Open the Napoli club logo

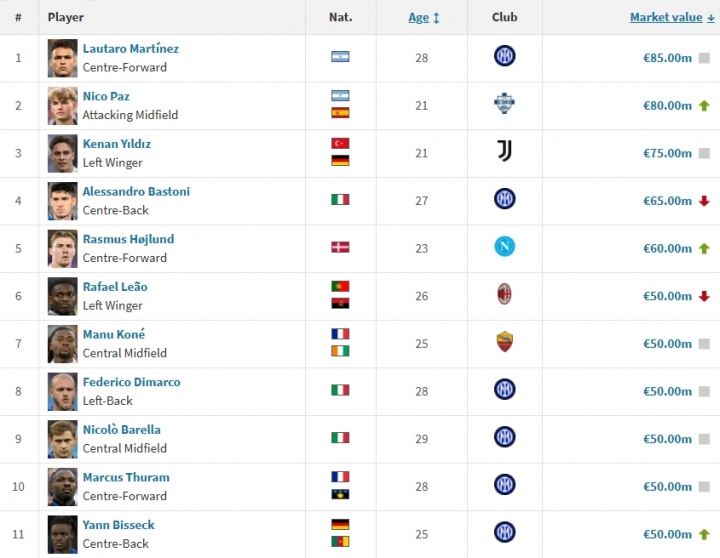tap(504, 247)
